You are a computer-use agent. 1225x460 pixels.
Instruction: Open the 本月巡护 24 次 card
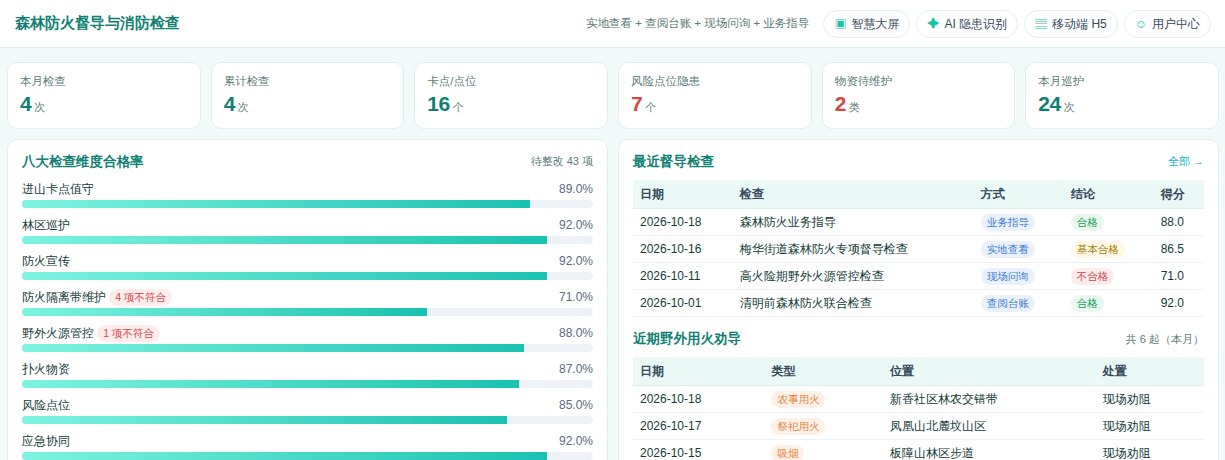(1121, 95)
